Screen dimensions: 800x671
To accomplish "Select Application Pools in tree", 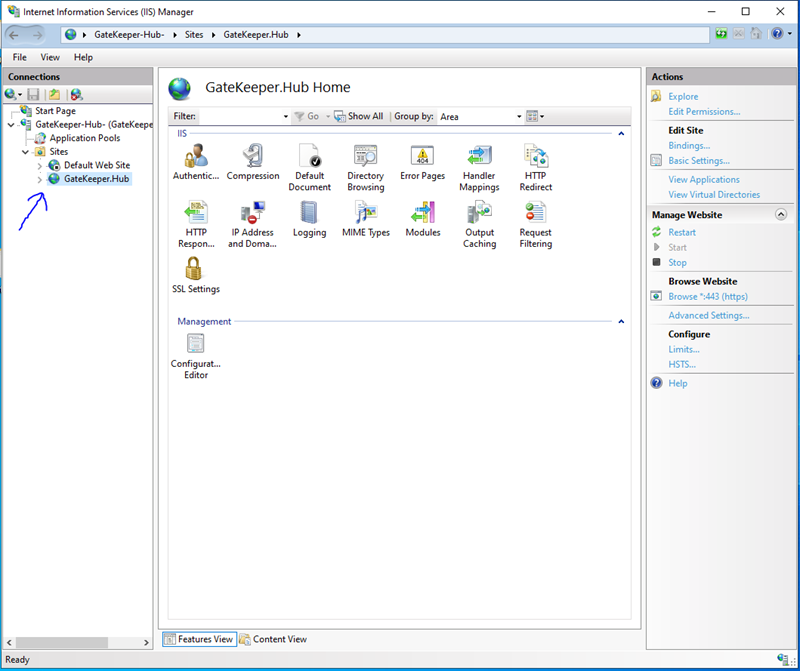I will click(85, 138).
